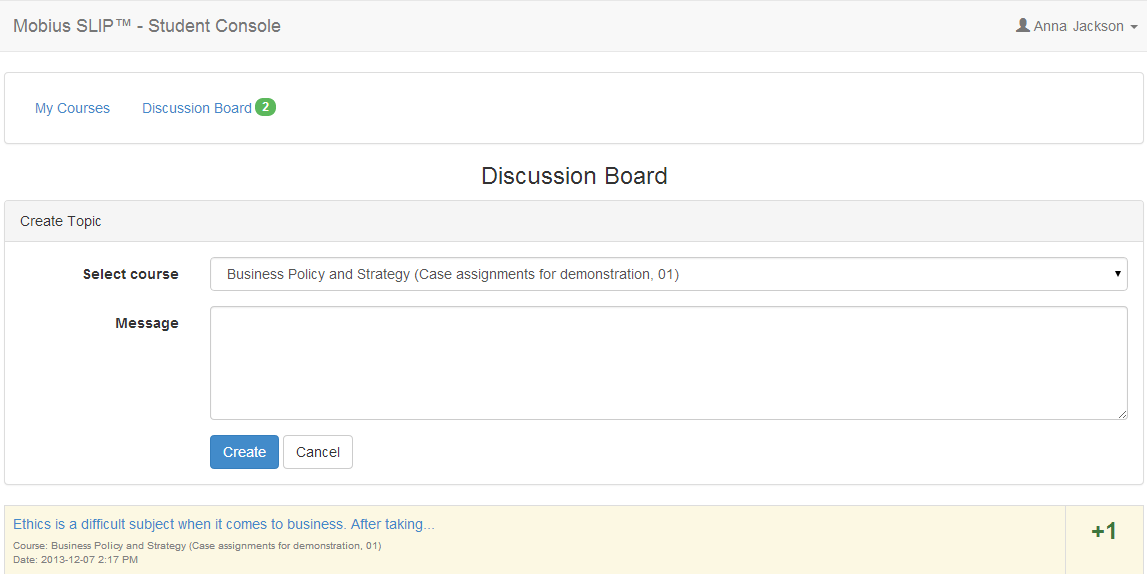Image resolution: width=1147 pixels, height=574 pixels.
Task: Open the Discussion Board navigation link
Action: [x=197, y=108]
